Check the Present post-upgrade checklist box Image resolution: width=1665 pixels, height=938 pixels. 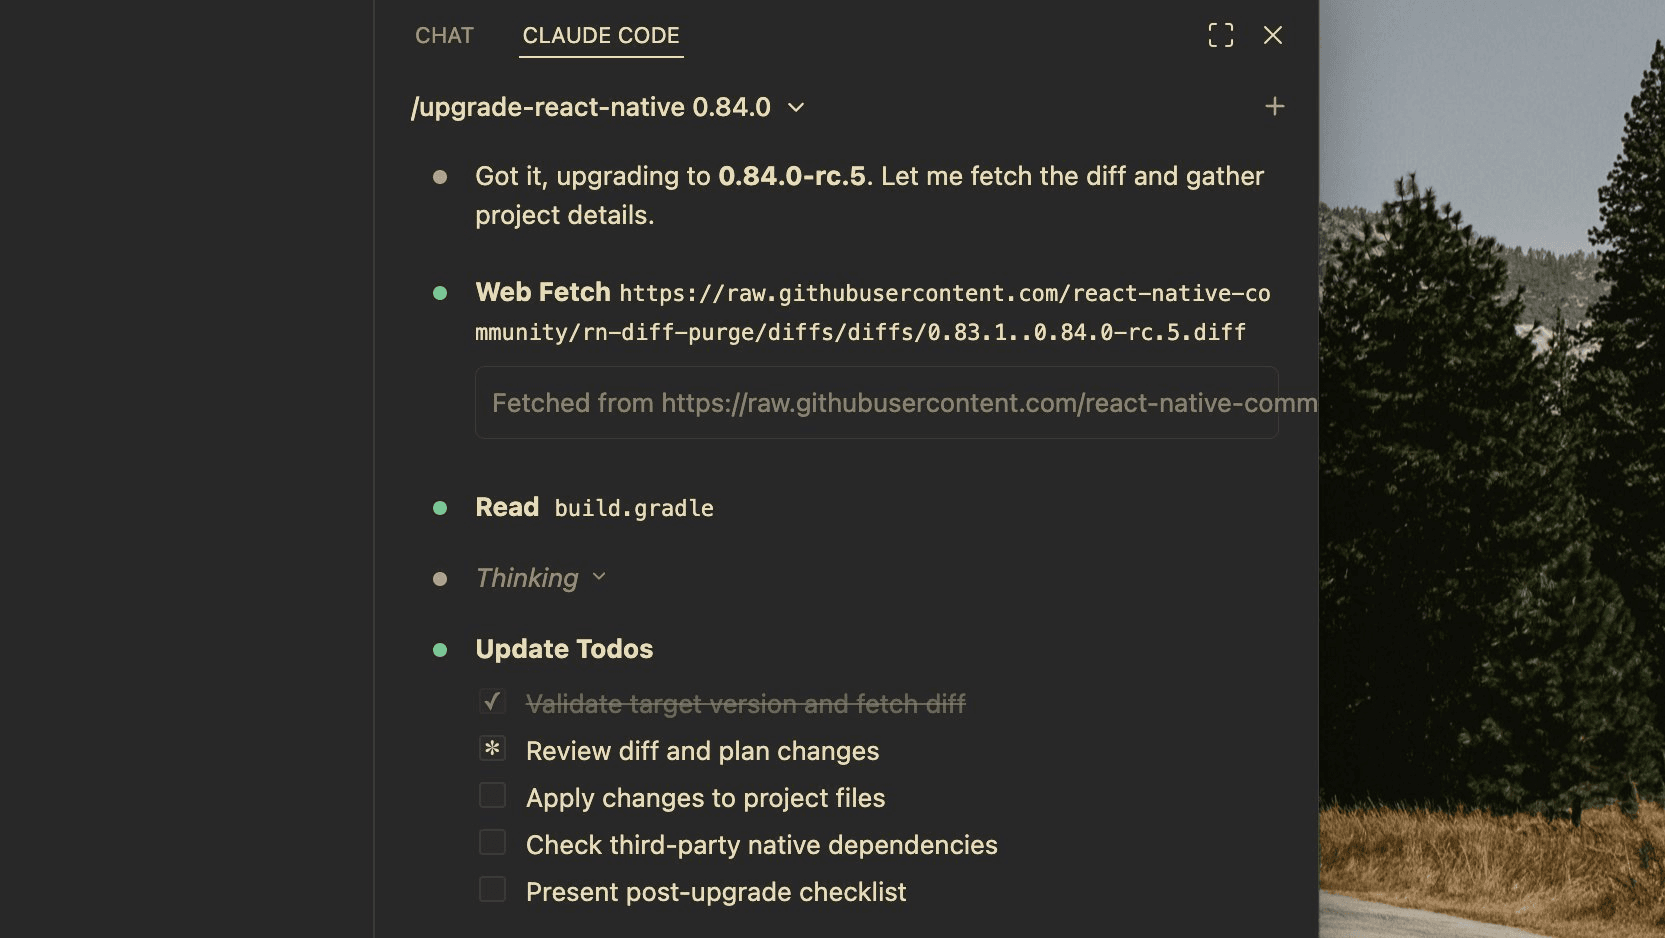pos(492,890)
